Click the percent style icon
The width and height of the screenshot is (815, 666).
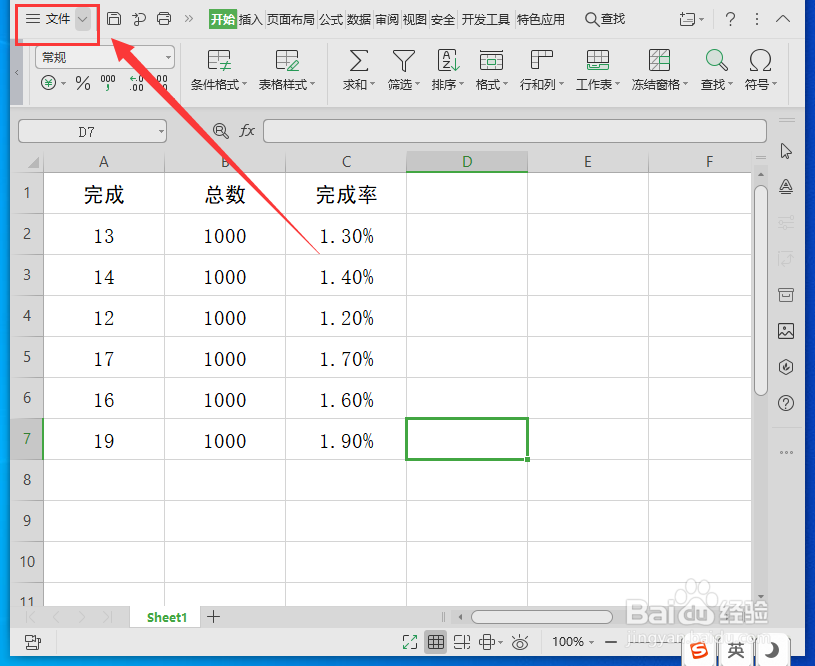(x=83, y=83)
